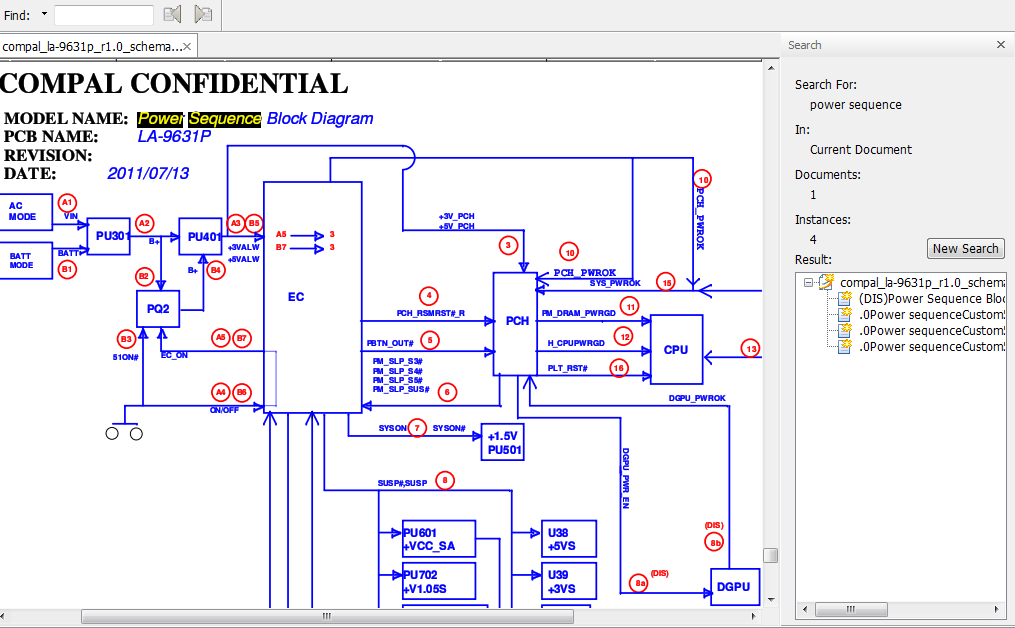Click the red circled step '13' marker

(x=751, y=349)
